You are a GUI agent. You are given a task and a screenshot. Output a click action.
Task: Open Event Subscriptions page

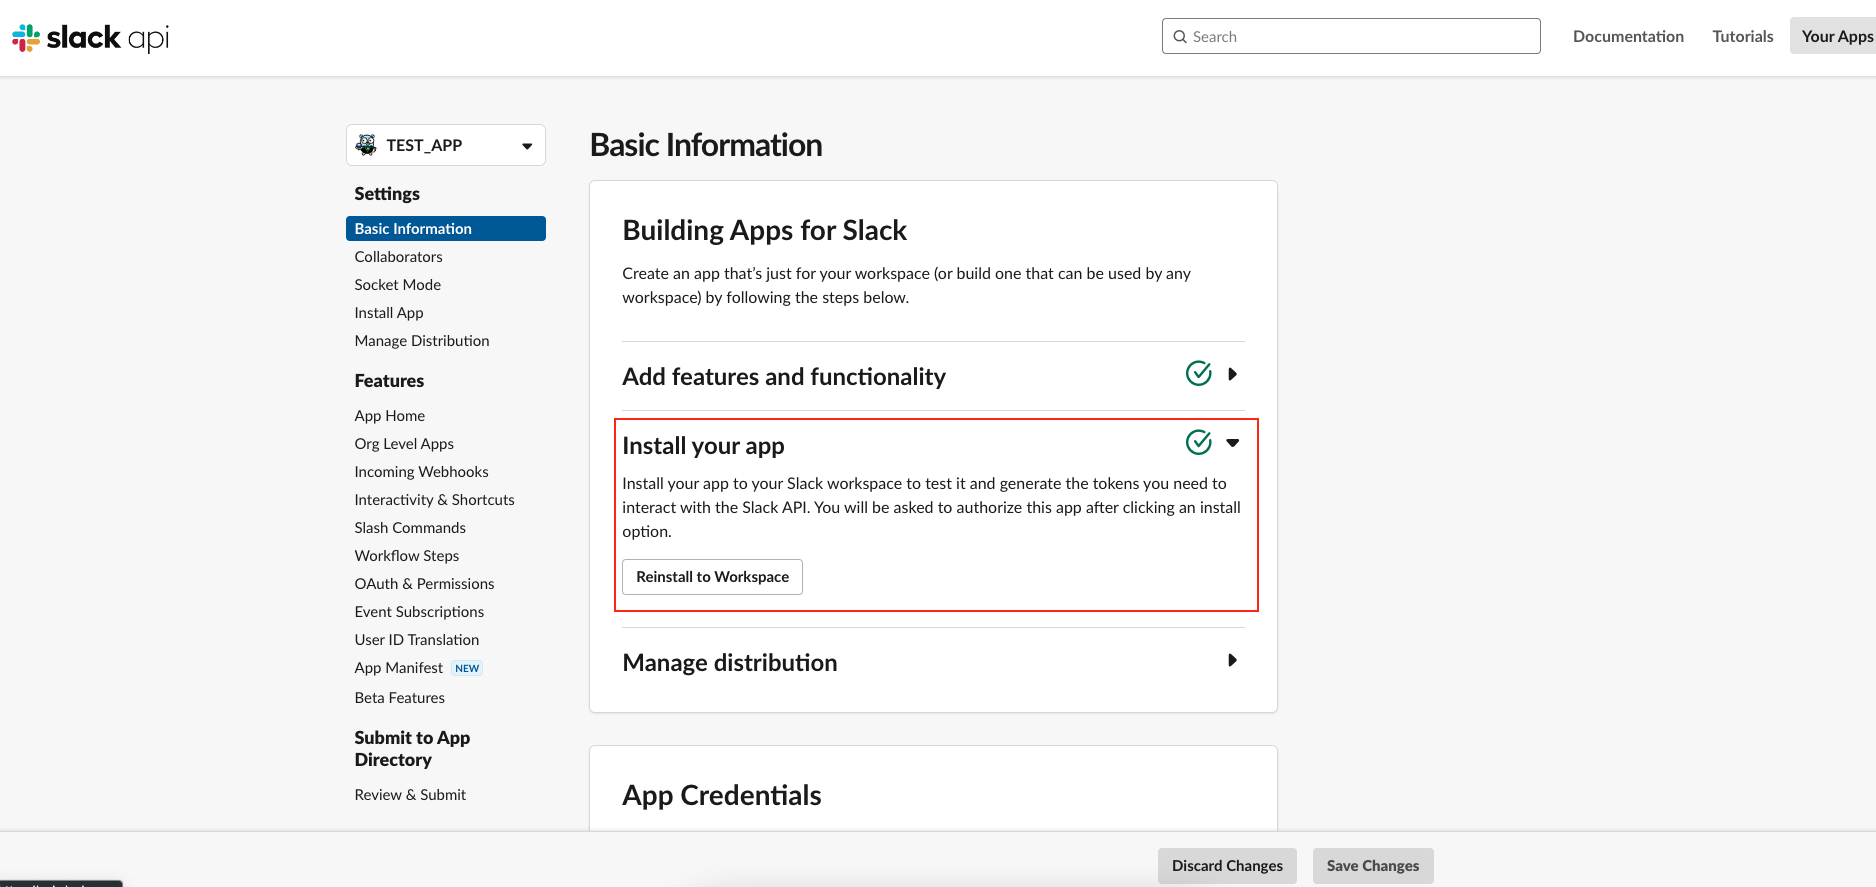pos(419,612)
